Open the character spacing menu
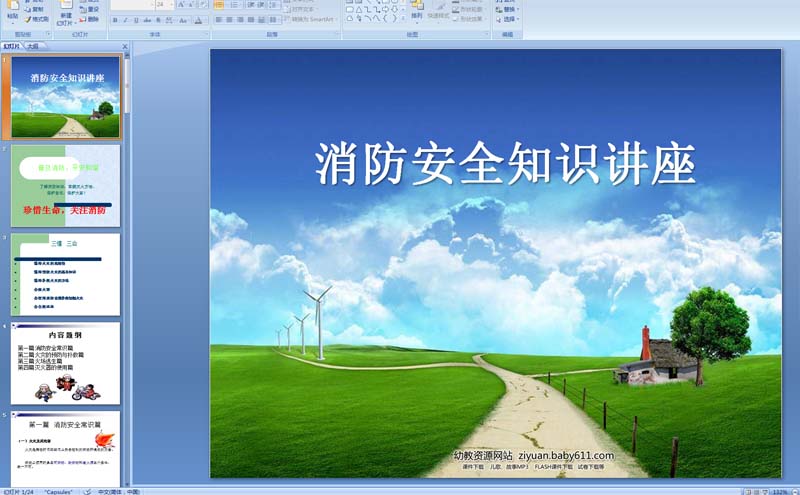Viewport: 800px width, 495px height. (x=169, y=20)
